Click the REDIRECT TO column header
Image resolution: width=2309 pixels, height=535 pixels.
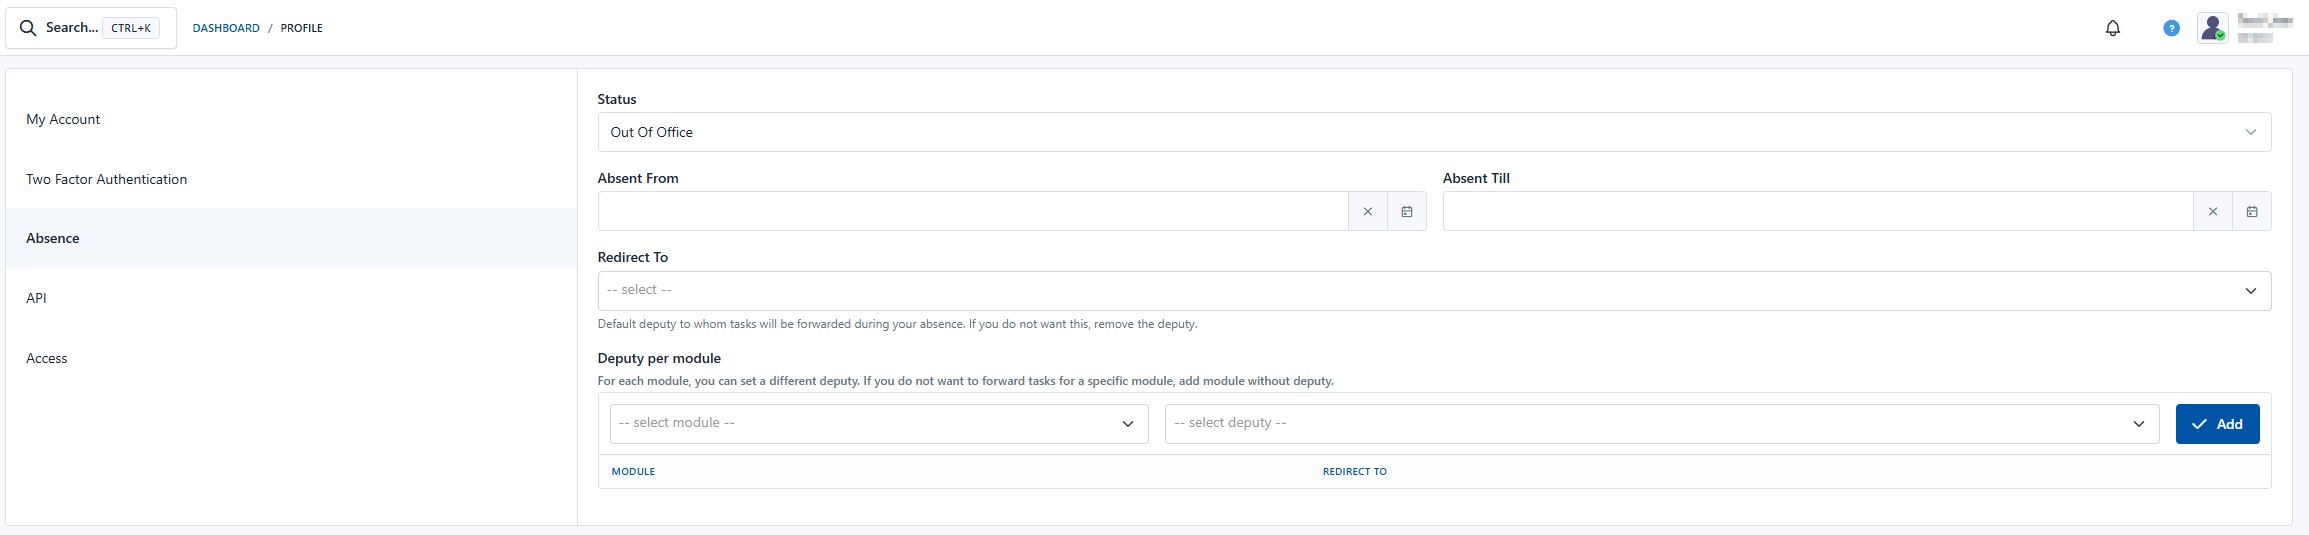tap(1354, 471)
